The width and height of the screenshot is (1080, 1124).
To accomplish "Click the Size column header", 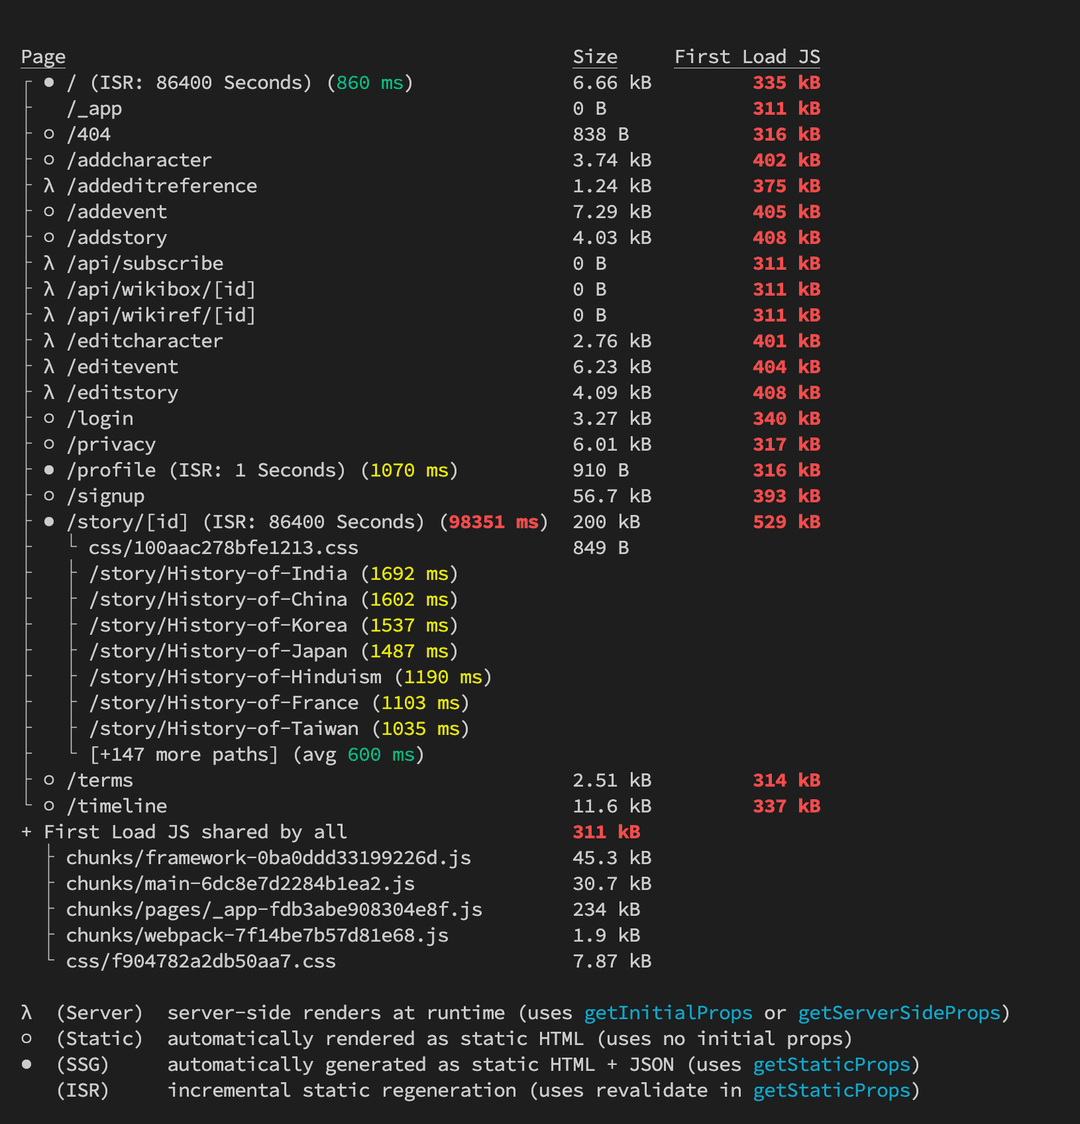I will 595,57.
